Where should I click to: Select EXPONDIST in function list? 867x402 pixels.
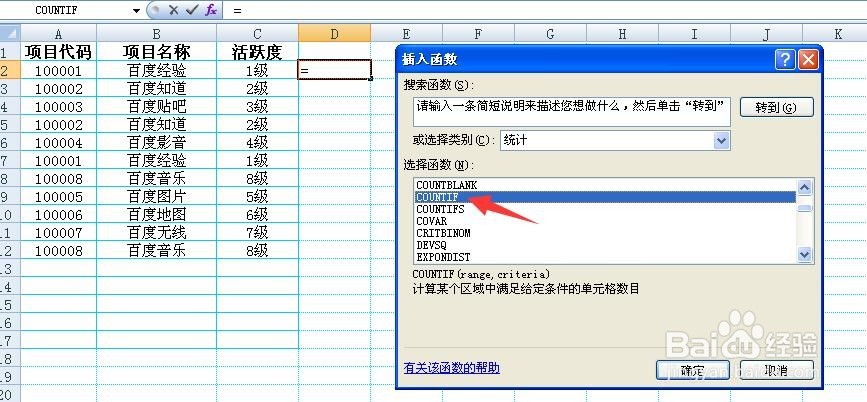(x=605, y=257)
